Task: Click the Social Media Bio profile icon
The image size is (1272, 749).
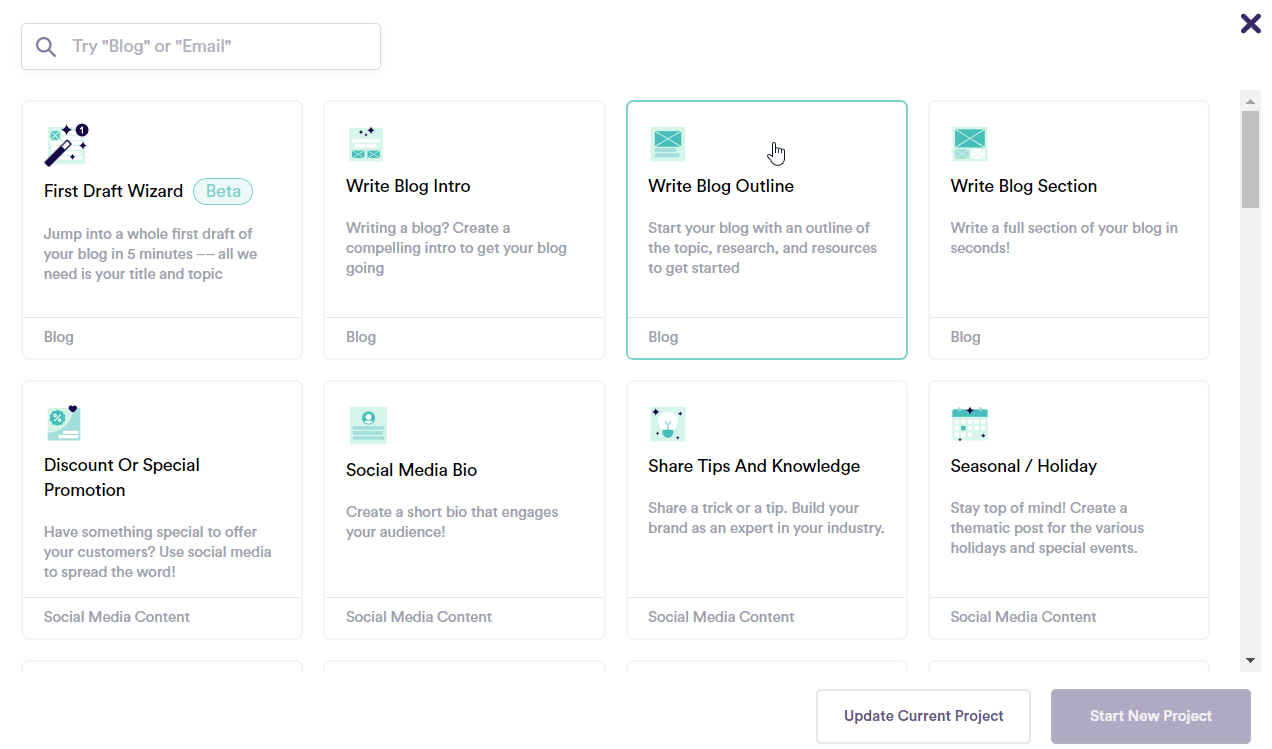Action: [367, 425]
